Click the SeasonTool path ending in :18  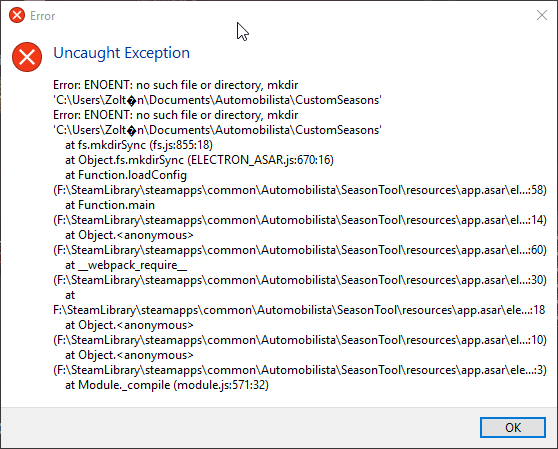[x=299, y=310]
